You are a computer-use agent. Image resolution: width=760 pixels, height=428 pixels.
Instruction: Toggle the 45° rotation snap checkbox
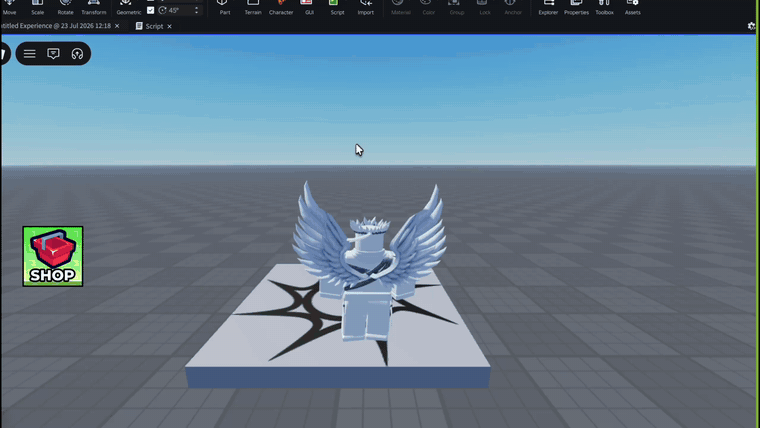(x=151, y=10)
